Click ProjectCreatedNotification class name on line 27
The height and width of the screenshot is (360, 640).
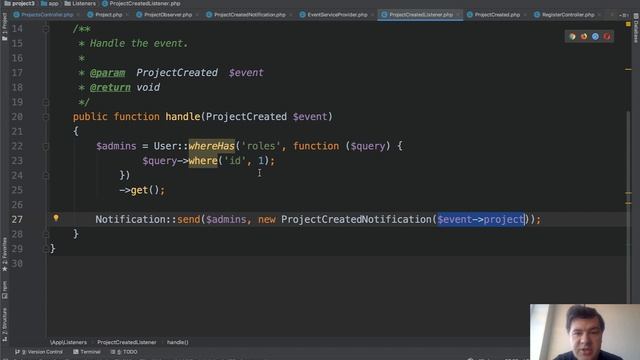pos(356,220)
